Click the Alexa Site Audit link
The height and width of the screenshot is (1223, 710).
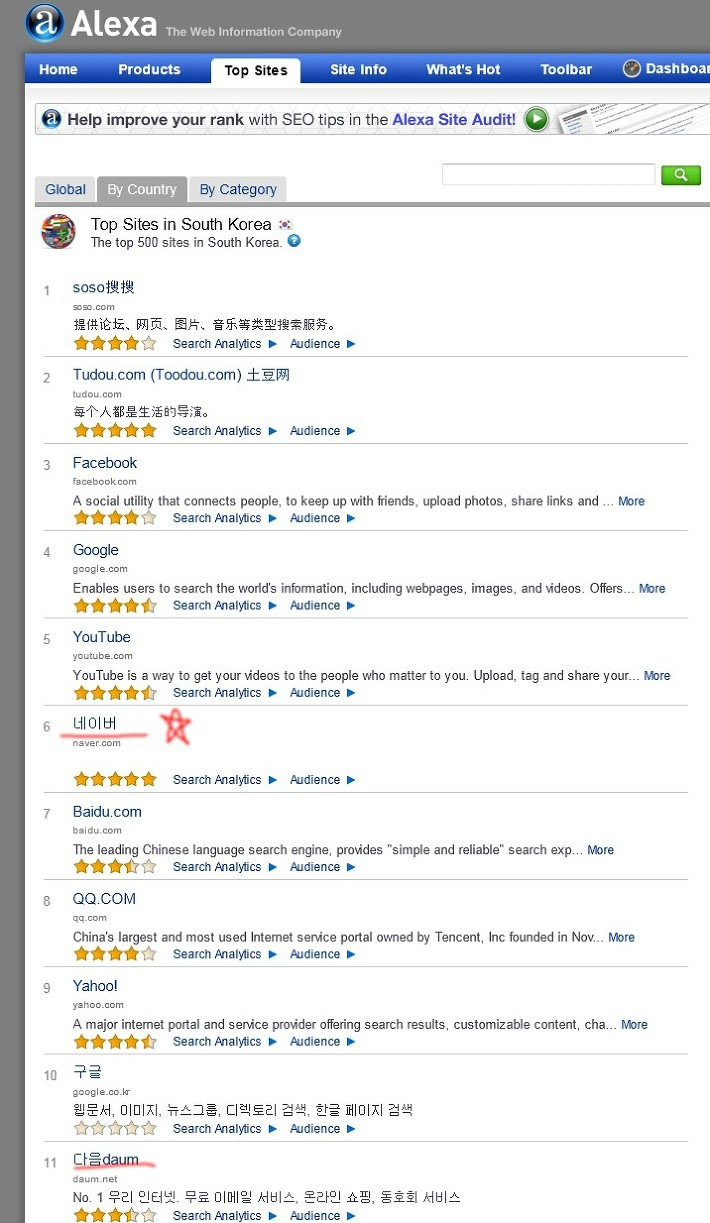pyautogui.click(x=454, y=120)
